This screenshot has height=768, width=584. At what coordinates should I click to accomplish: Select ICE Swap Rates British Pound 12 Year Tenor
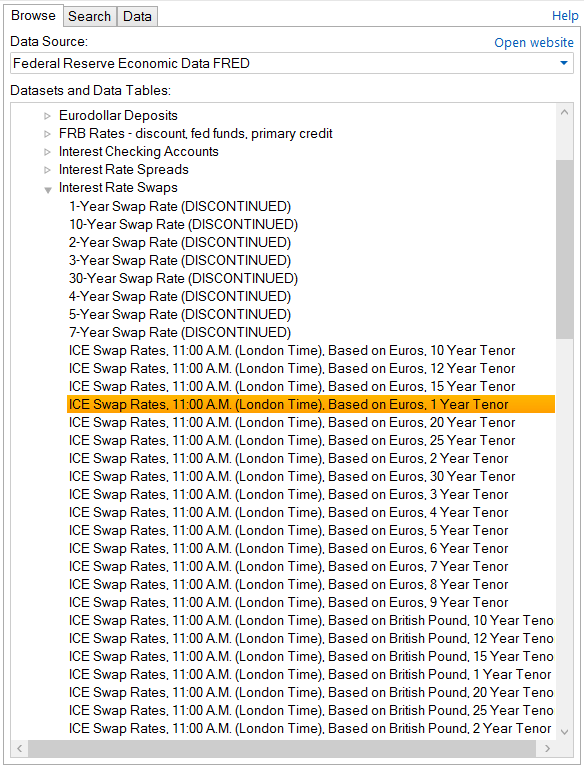click(311, 639)
